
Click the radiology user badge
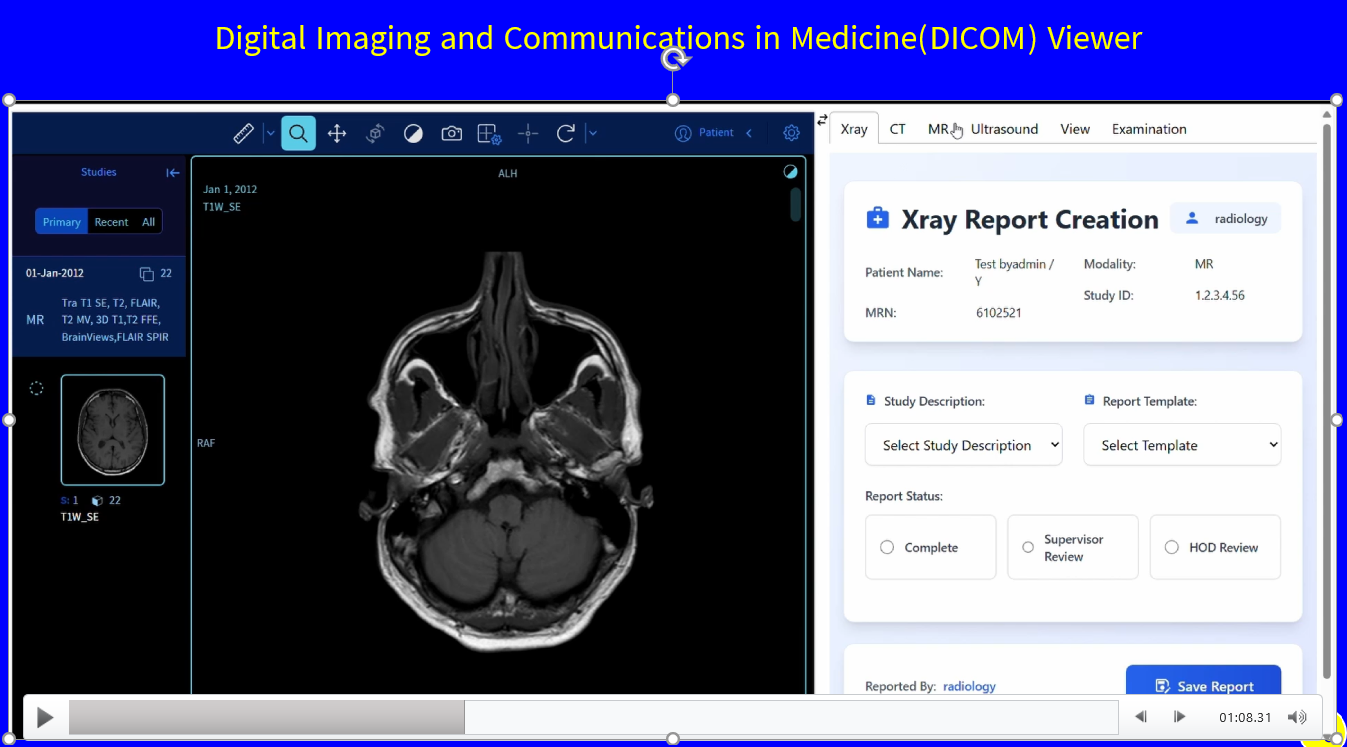(1226, 219)
